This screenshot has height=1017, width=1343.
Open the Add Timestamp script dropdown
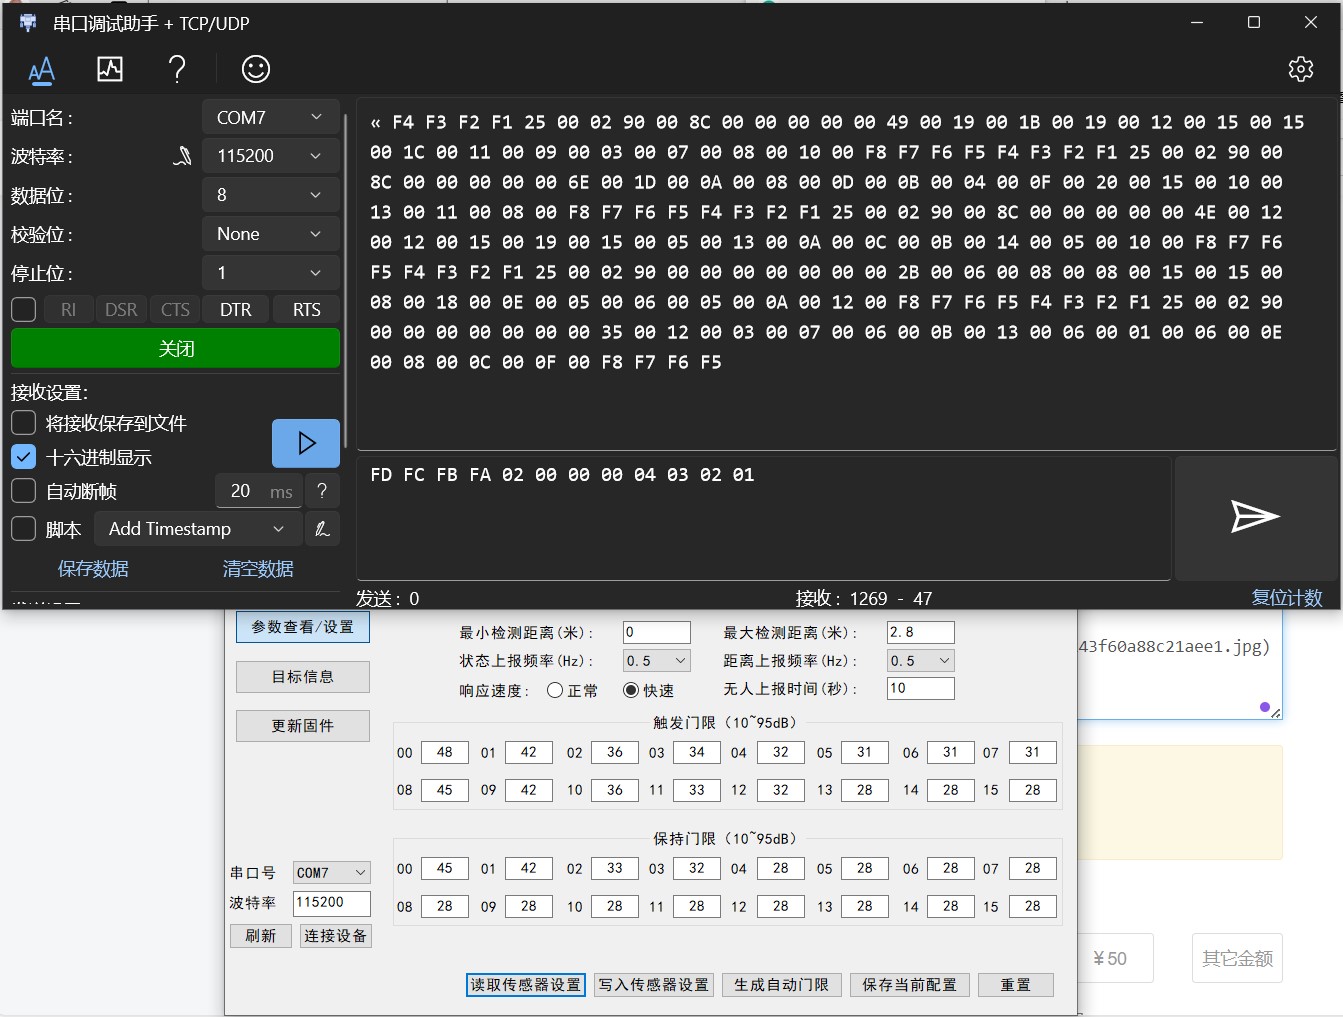pyautogui.click(x=197, y=529)
